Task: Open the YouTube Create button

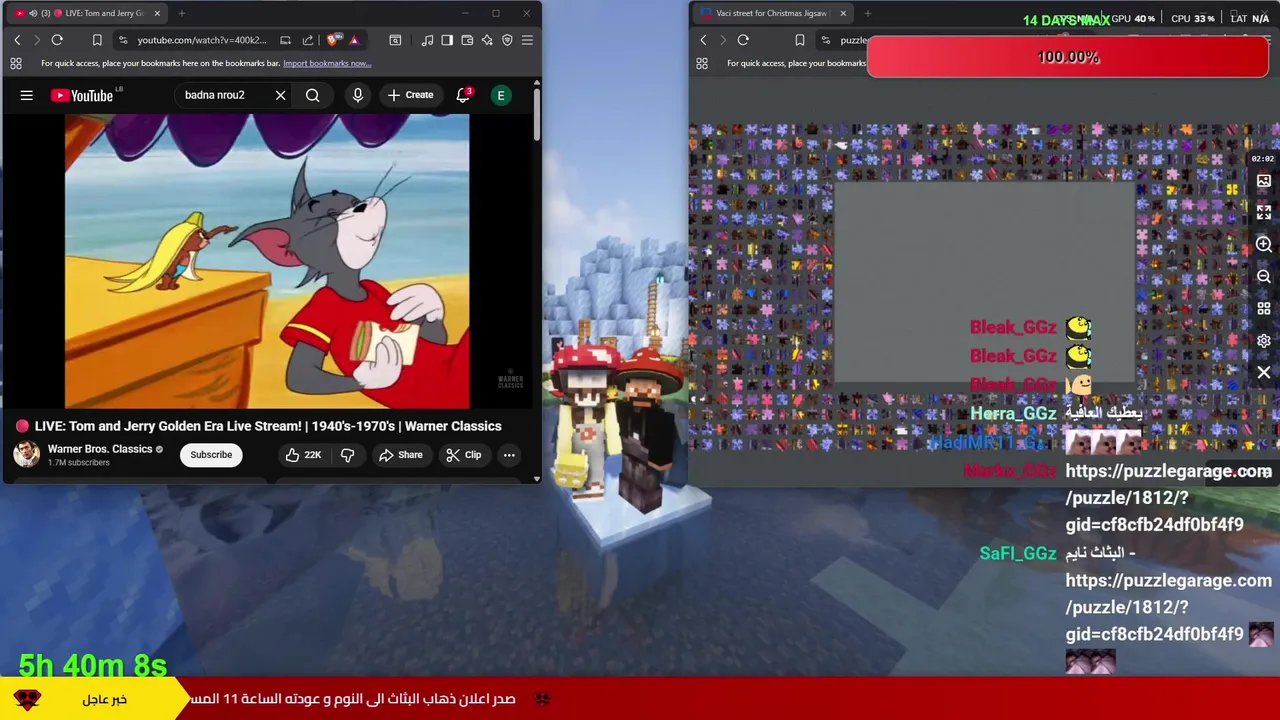Action: [410, 95]
